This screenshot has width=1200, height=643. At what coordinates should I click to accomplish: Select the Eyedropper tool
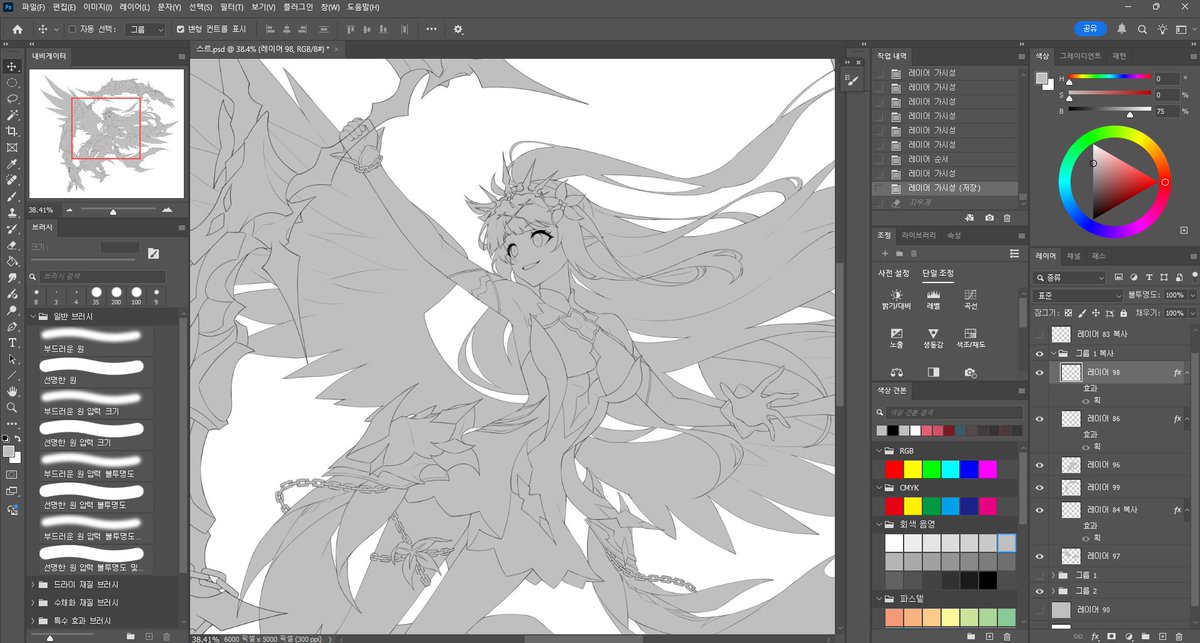12,164
